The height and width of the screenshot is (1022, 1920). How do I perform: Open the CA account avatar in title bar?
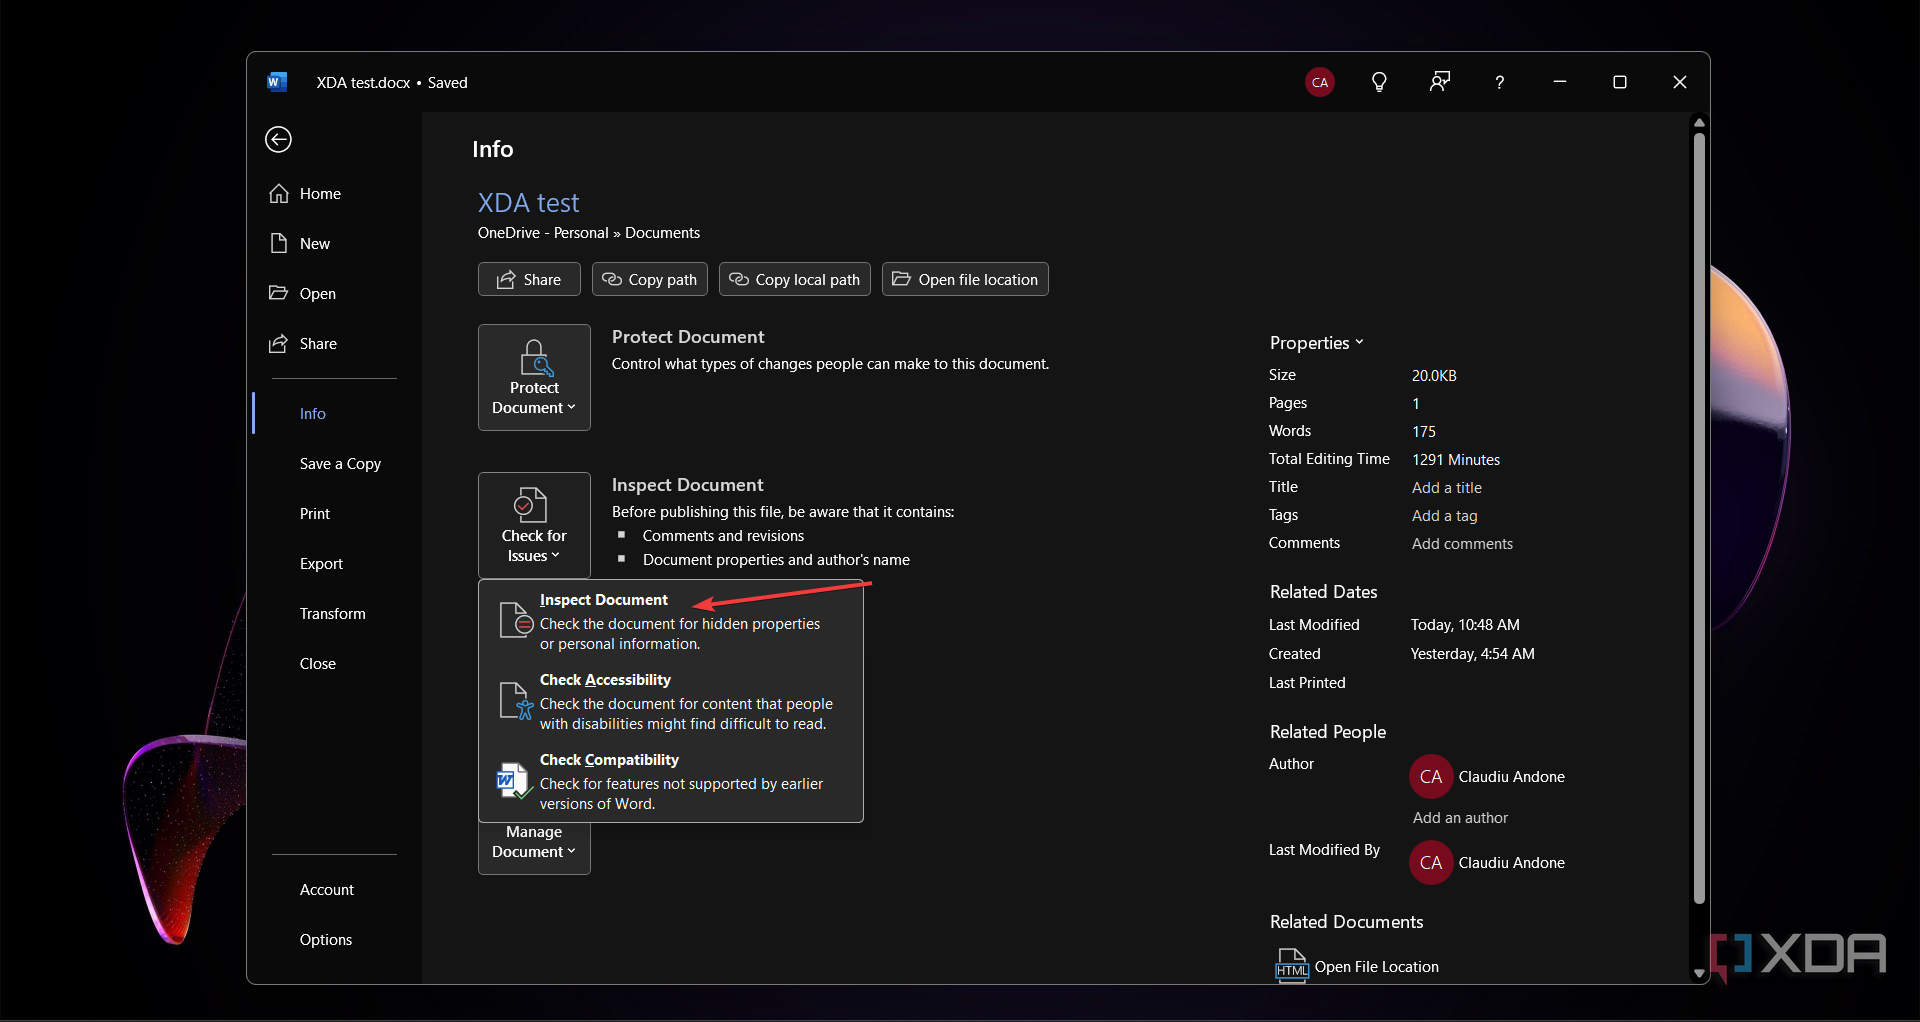click(1320, 82)
